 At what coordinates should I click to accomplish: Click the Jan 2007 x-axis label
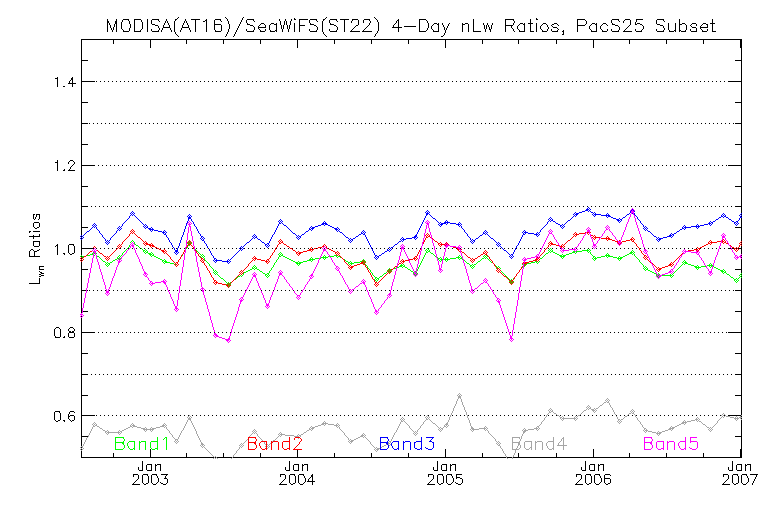click(740, 473)
